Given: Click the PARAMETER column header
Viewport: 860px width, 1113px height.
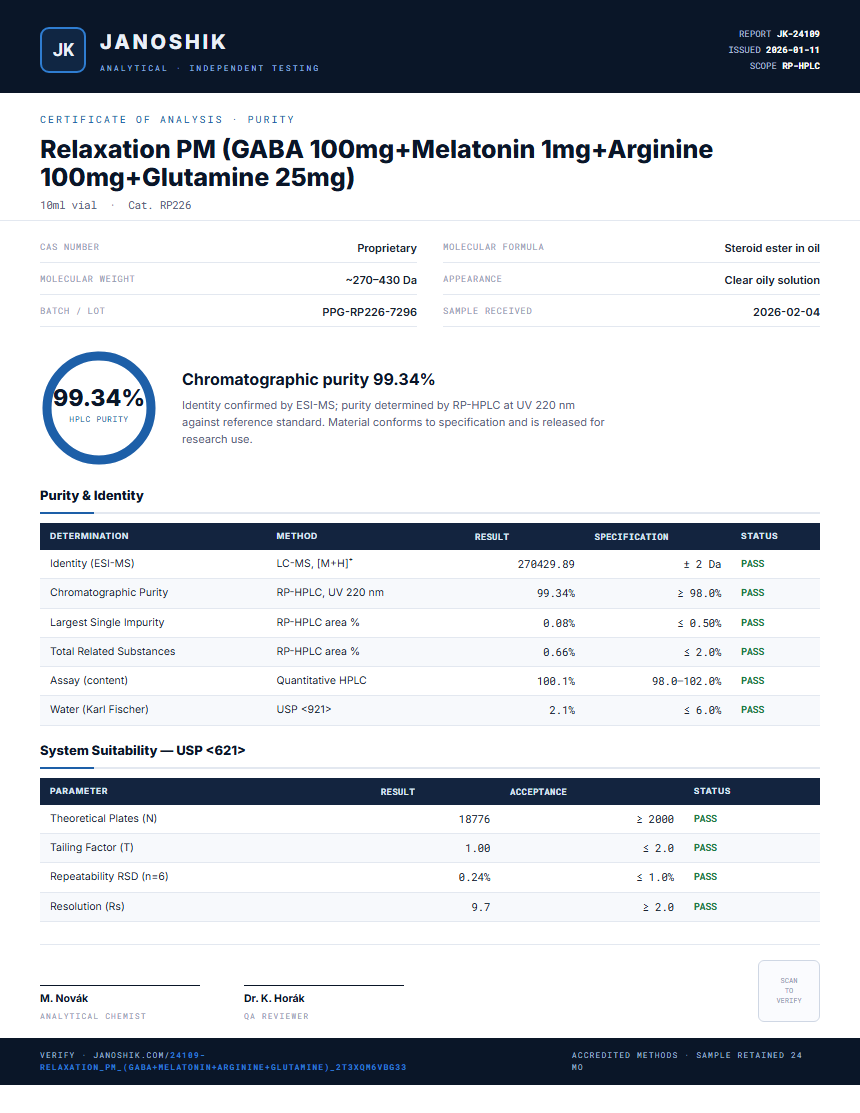Looking at the screenshot, I should [x=79, y=791].
